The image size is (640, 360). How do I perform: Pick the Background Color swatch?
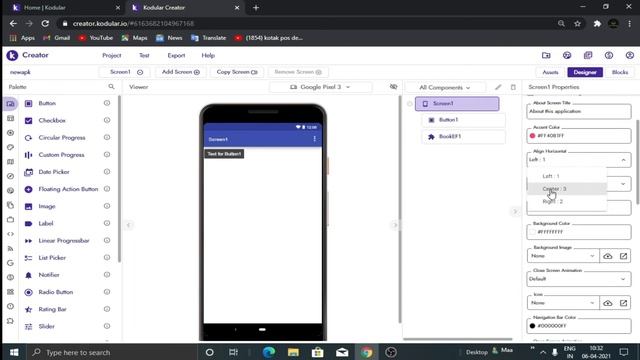pyautogui.click(x=532, y=232)
